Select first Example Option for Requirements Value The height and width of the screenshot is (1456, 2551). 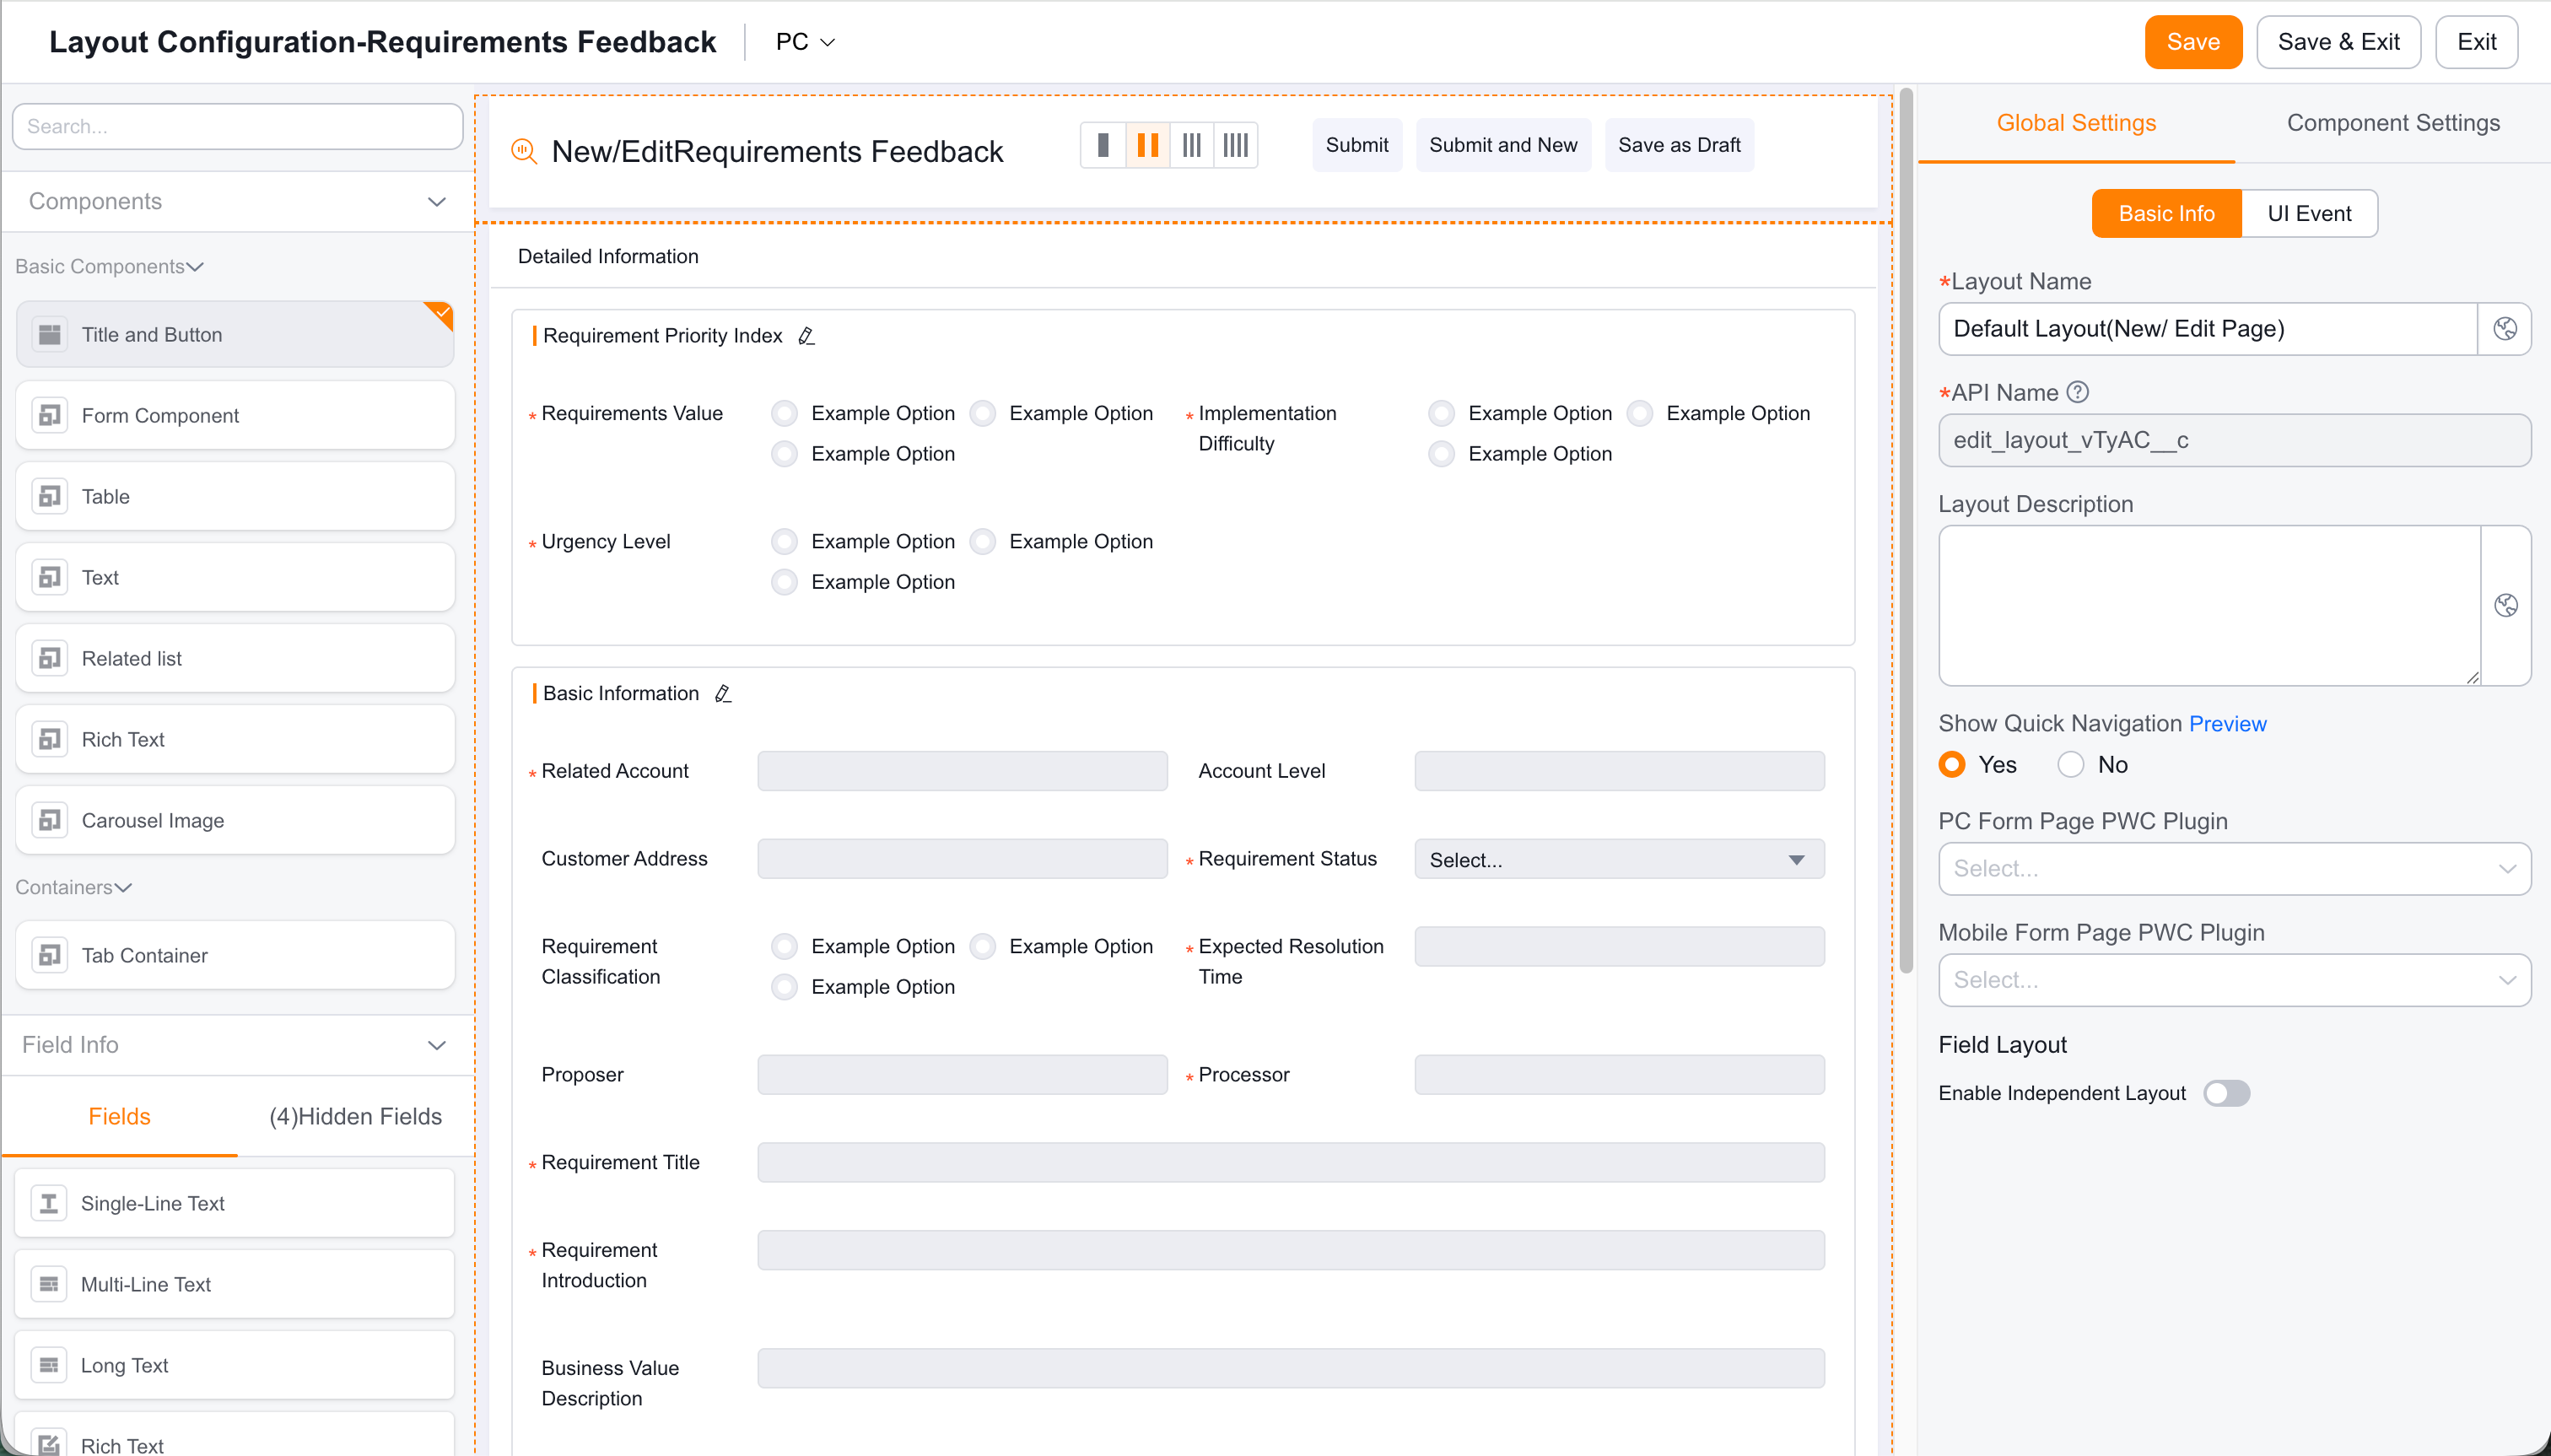[x=785, y=413]
